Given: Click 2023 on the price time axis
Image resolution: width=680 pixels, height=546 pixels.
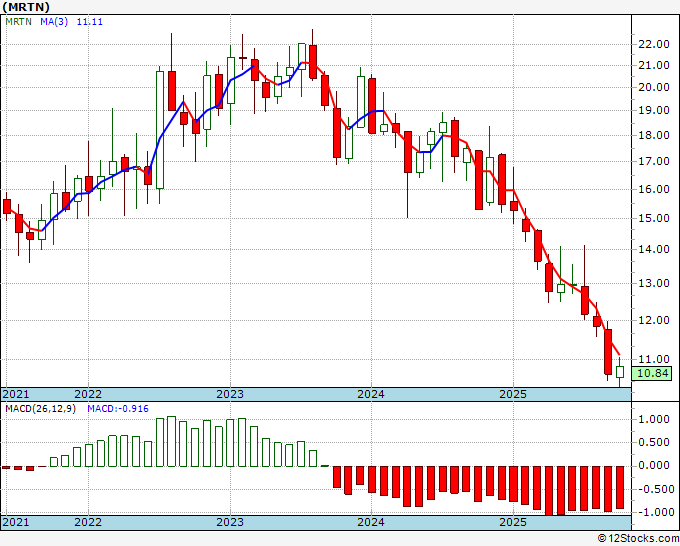Looking at the screenshot, I should (x=230, y=394).
